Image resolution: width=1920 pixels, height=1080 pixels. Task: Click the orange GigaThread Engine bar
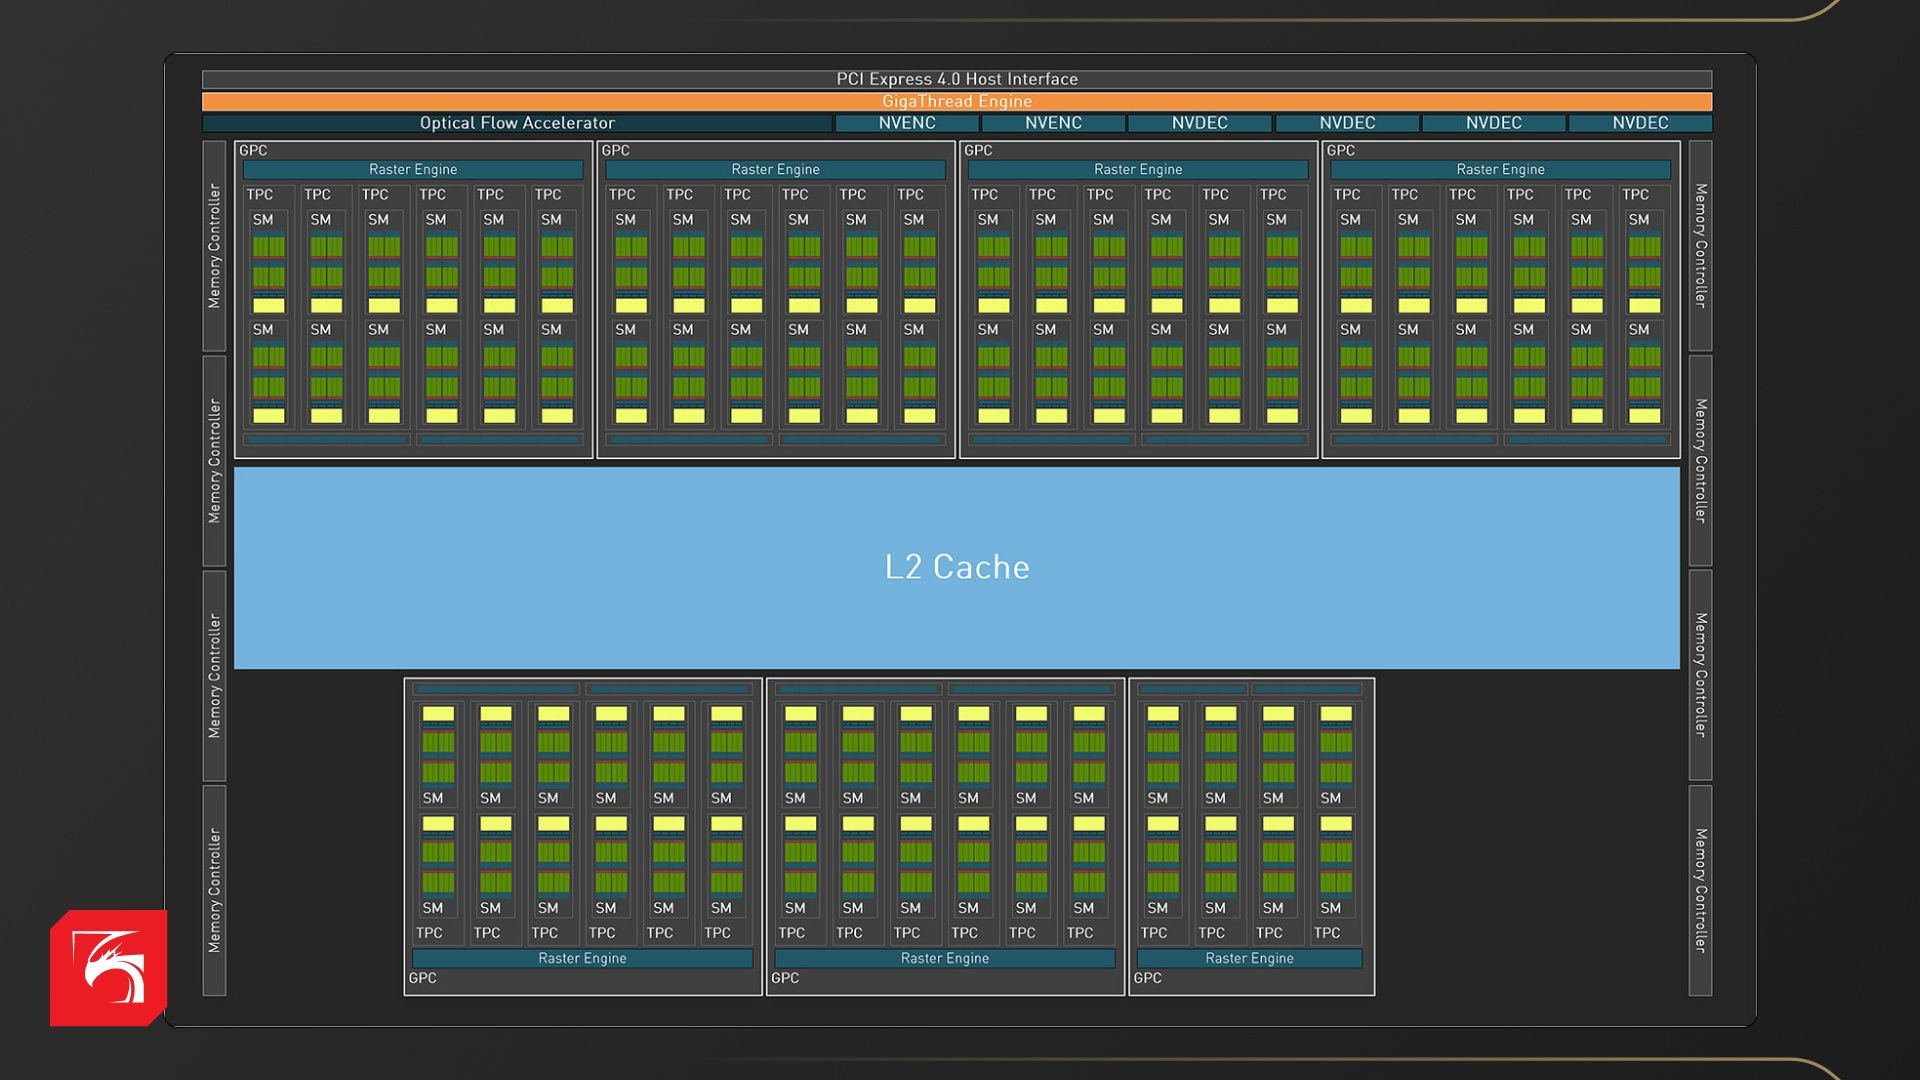pyautogui.click(x=956, y=101)
